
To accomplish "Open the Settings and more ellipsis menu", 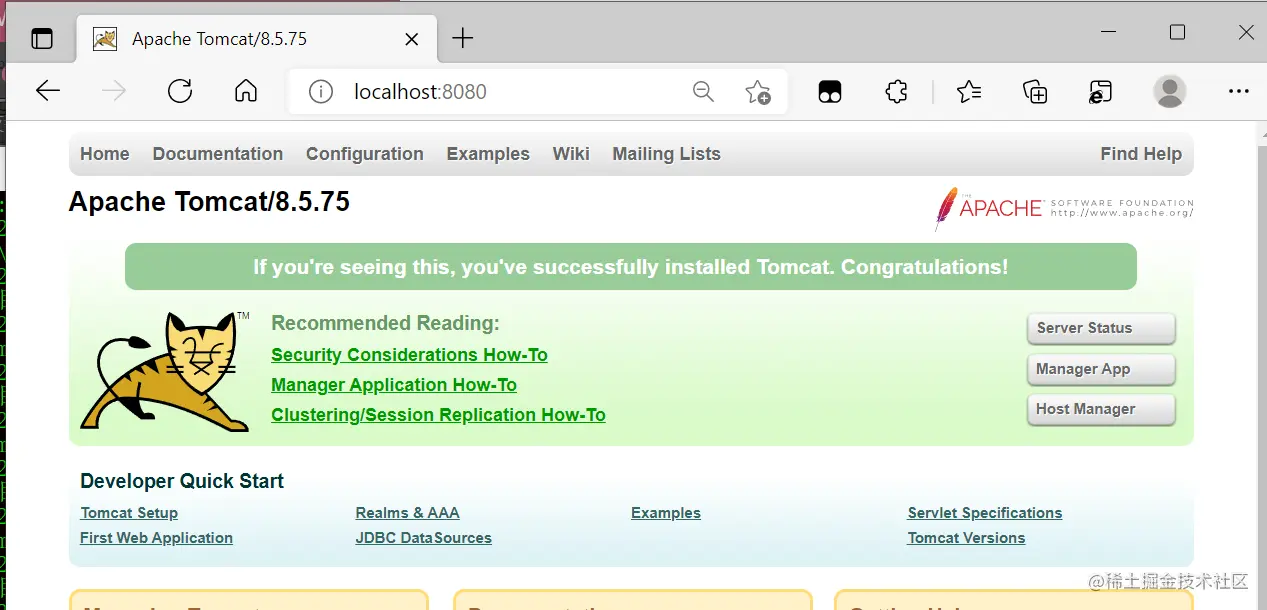I will (1239, 92).
